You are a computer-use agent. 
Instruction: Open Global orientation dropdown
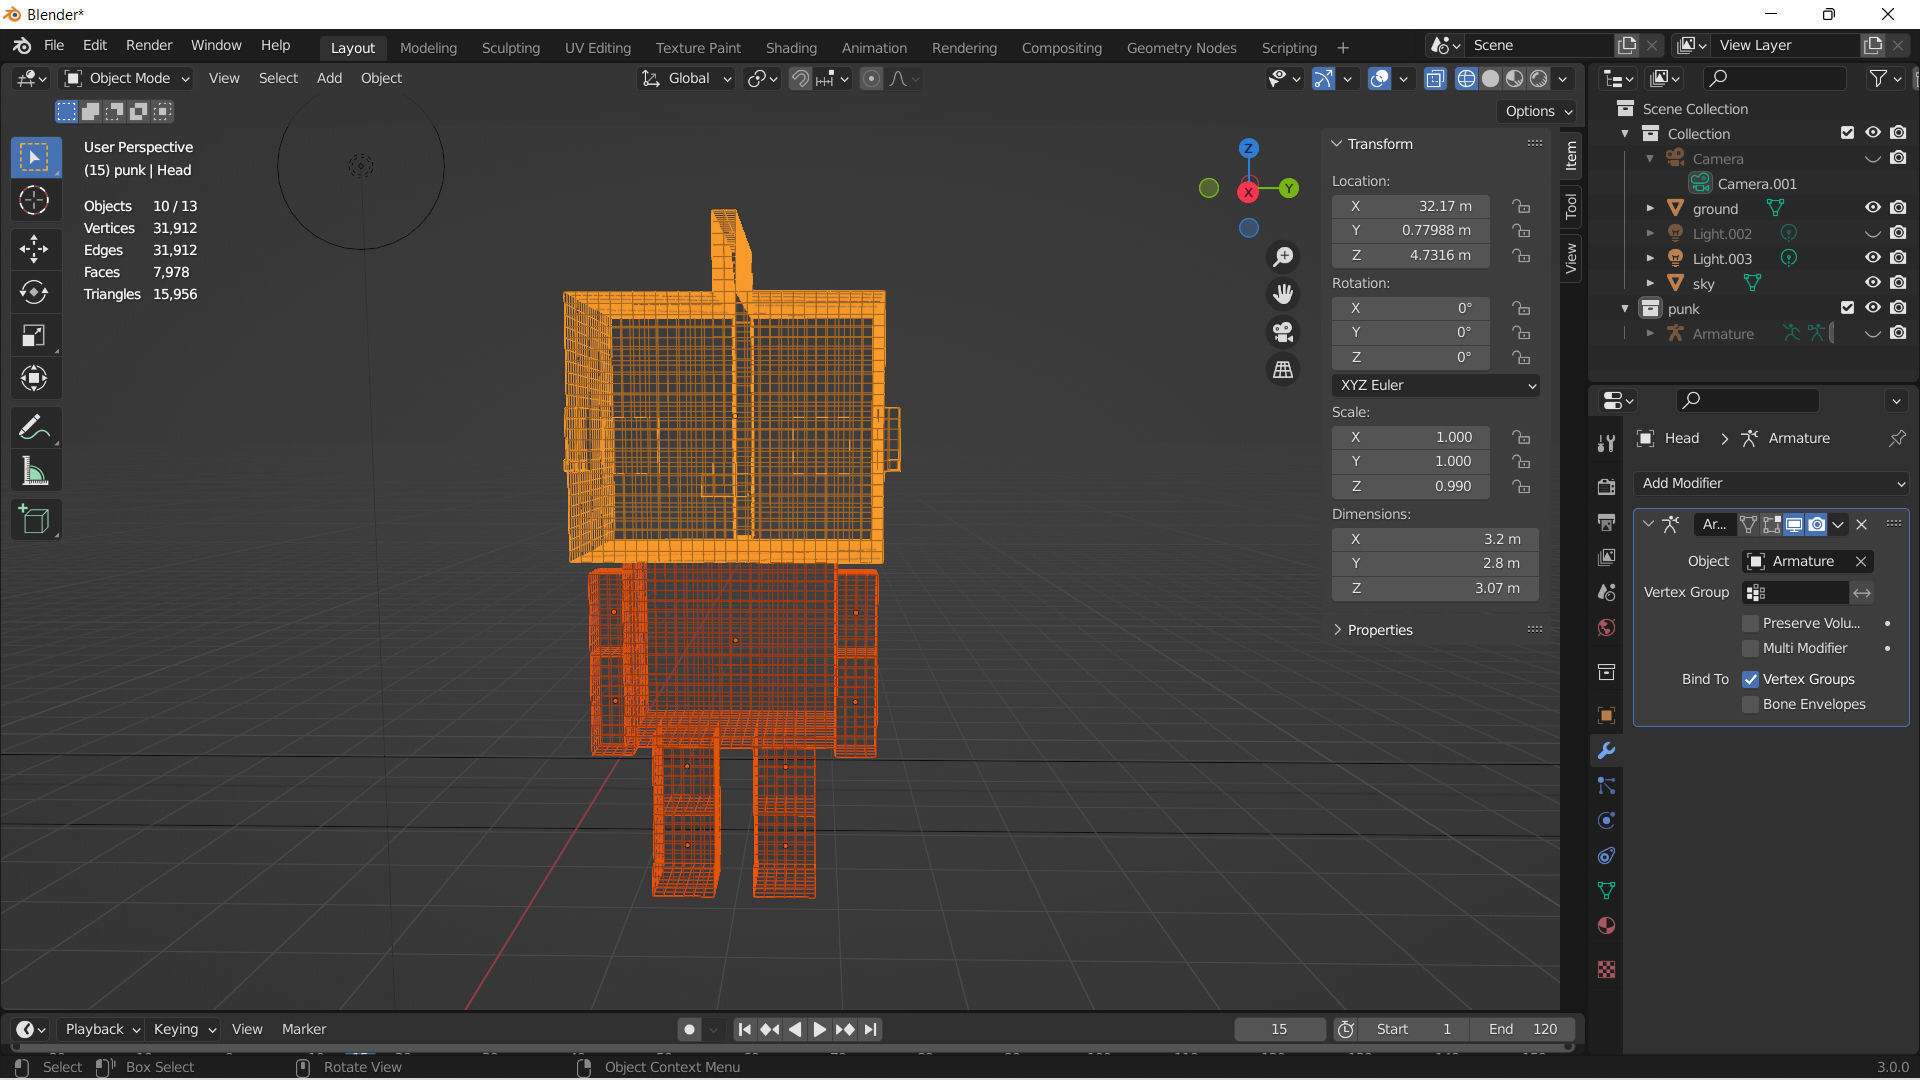pos(687,78)
